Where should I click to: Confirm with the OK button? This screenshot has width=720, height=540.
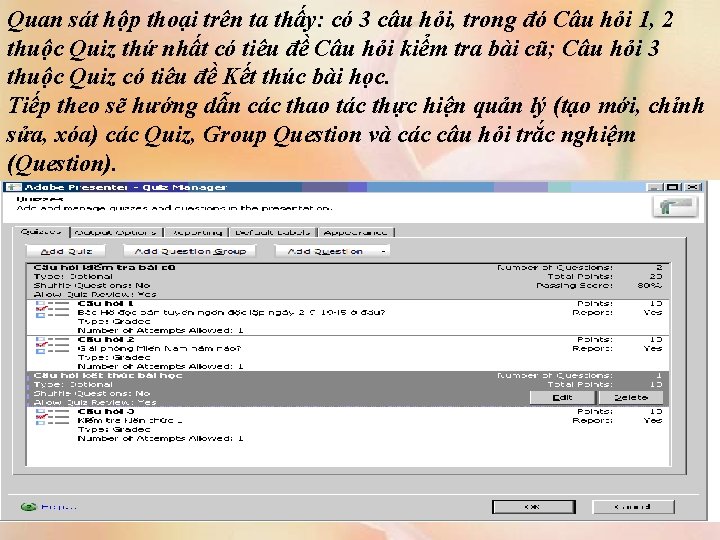click(x=533, y=507)
